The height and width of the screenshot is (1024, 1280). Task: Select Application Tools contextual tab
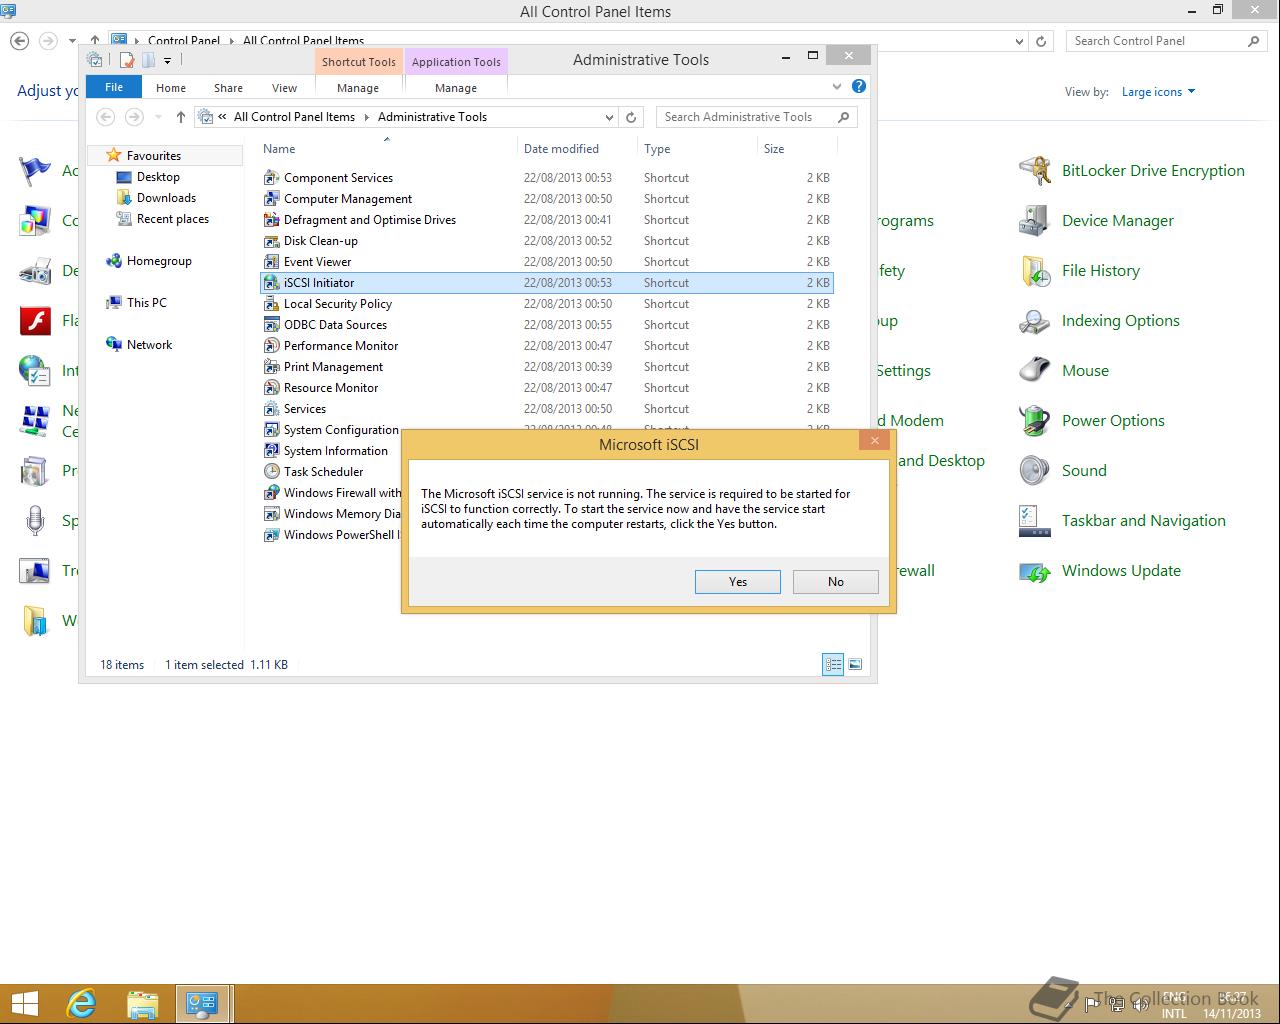pyautogui.click(x=456, y=62)
